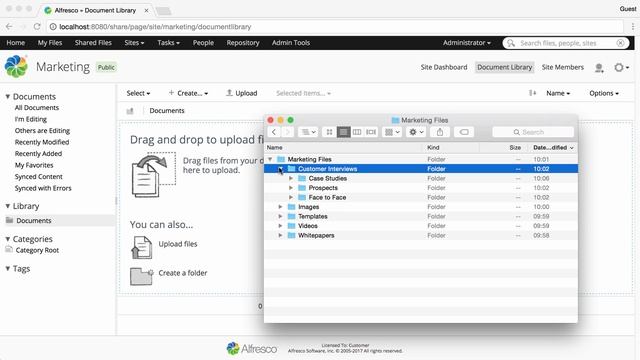Open the site configuration gear menu

[x=621, y=67]
